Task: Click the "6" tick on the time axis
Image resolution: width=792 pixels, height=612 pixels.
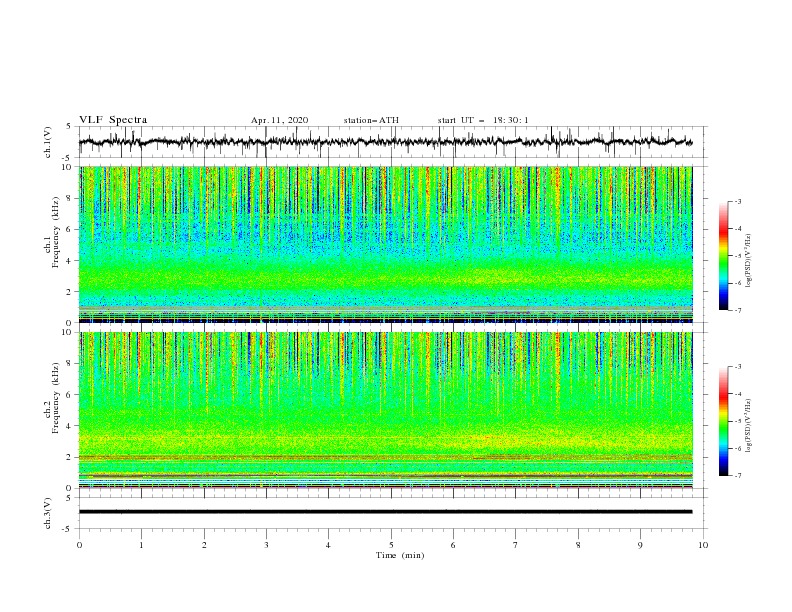Action: (454, 545)
